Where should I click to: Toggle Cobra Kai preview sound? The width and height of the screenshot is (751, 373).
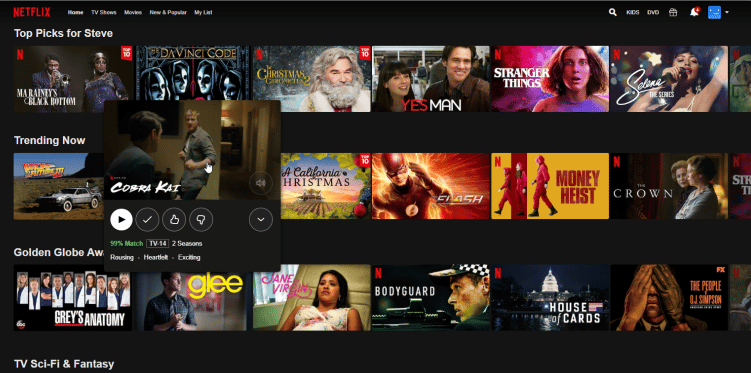(x=261, y=183)
